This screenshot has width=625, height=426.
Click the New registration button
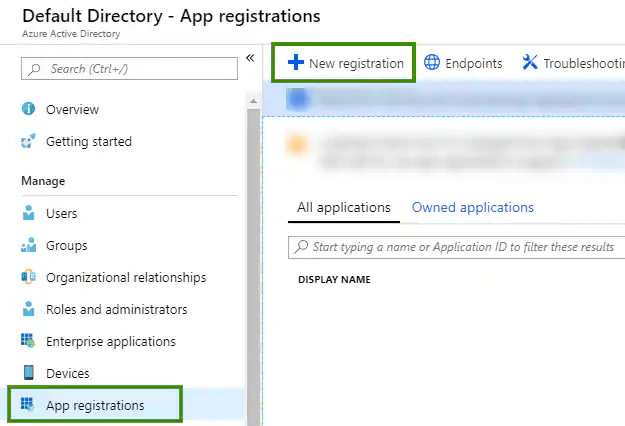point(344,63)
